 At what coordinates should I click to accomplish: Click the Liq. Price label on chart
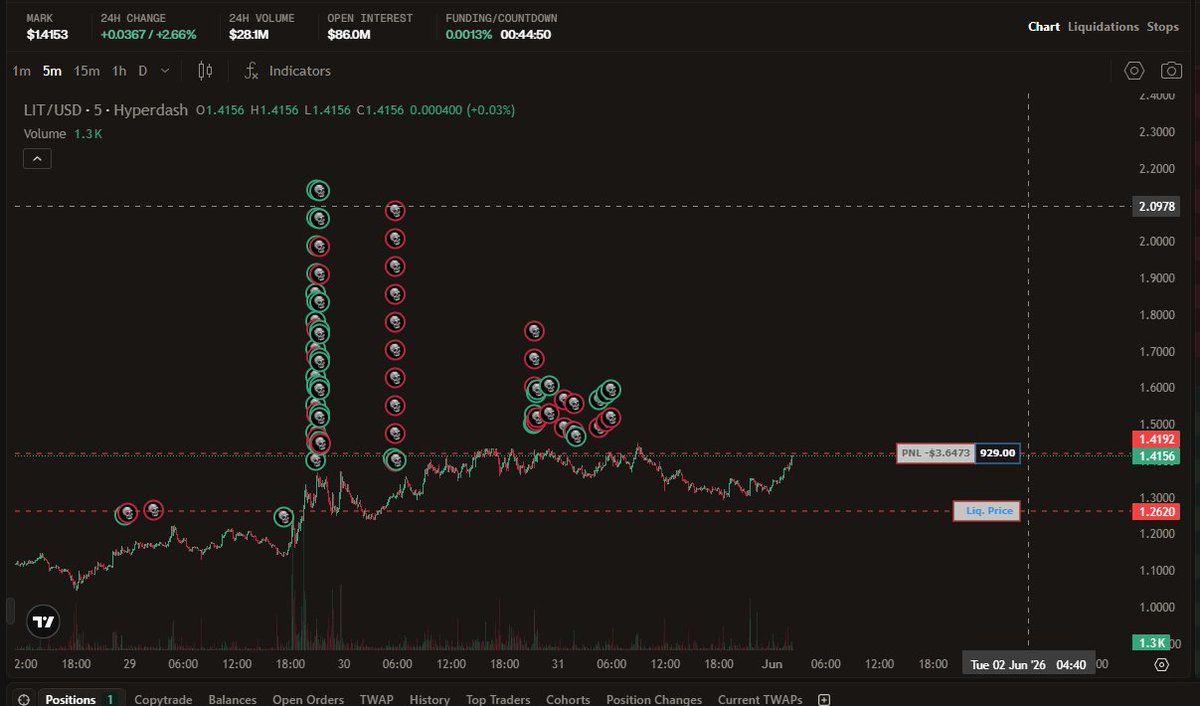[x=987, y=511]
